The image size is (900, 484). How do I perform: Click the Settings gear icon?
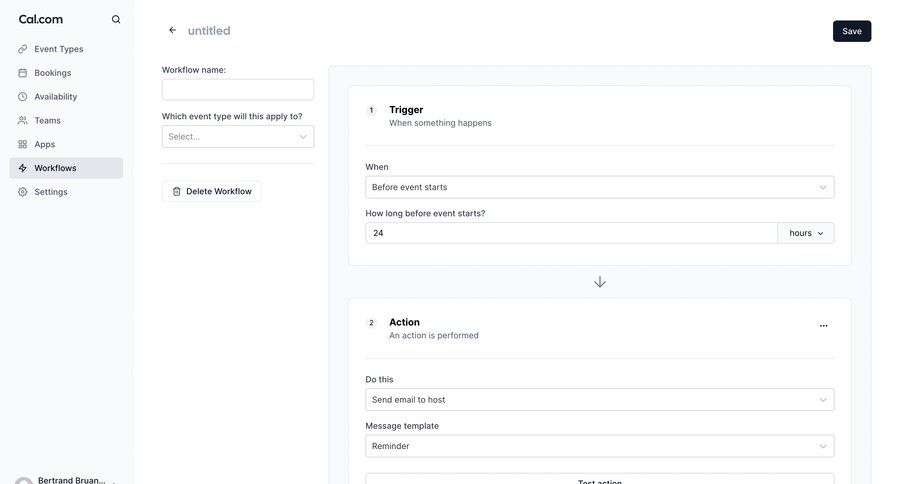pos(22,192)
